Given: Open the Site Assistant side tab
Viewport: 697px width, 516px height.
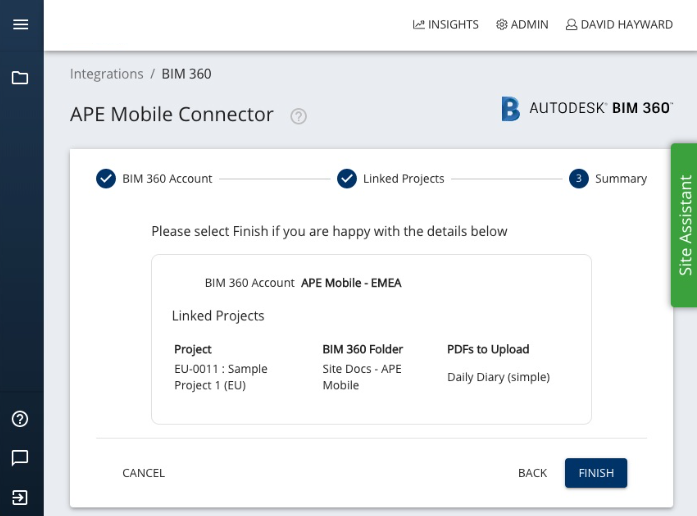Looking at the screenshot, I should (x=685, y=225).
